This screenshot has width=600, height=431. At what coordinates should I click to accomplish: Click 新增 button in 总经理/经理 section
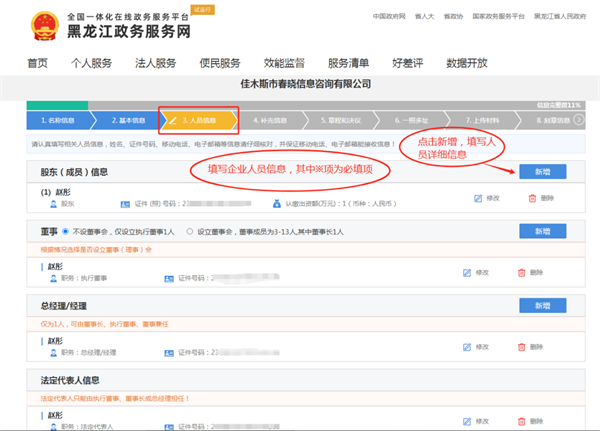543,305
